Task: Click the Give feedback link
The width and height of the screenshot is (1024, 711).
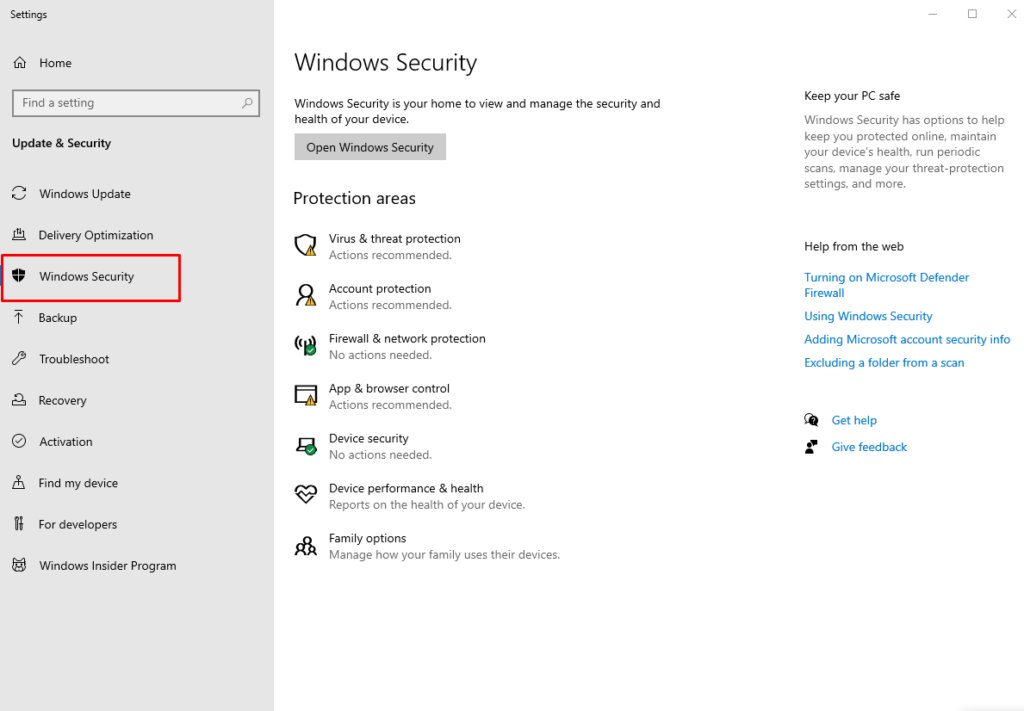Action: pos(869,447)
